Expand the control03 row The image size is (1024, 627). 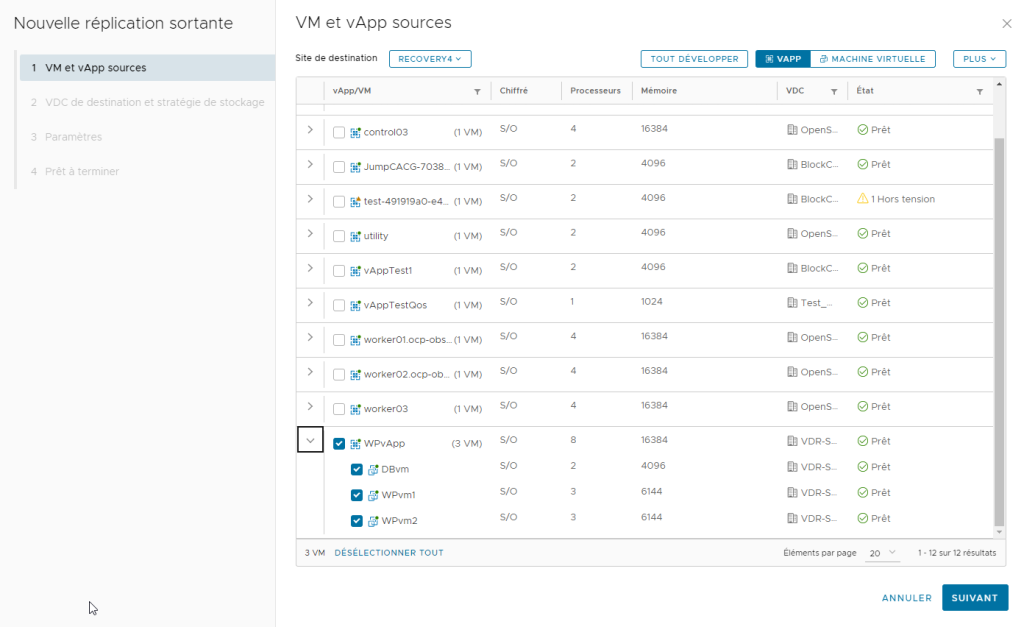pos(310,129)
